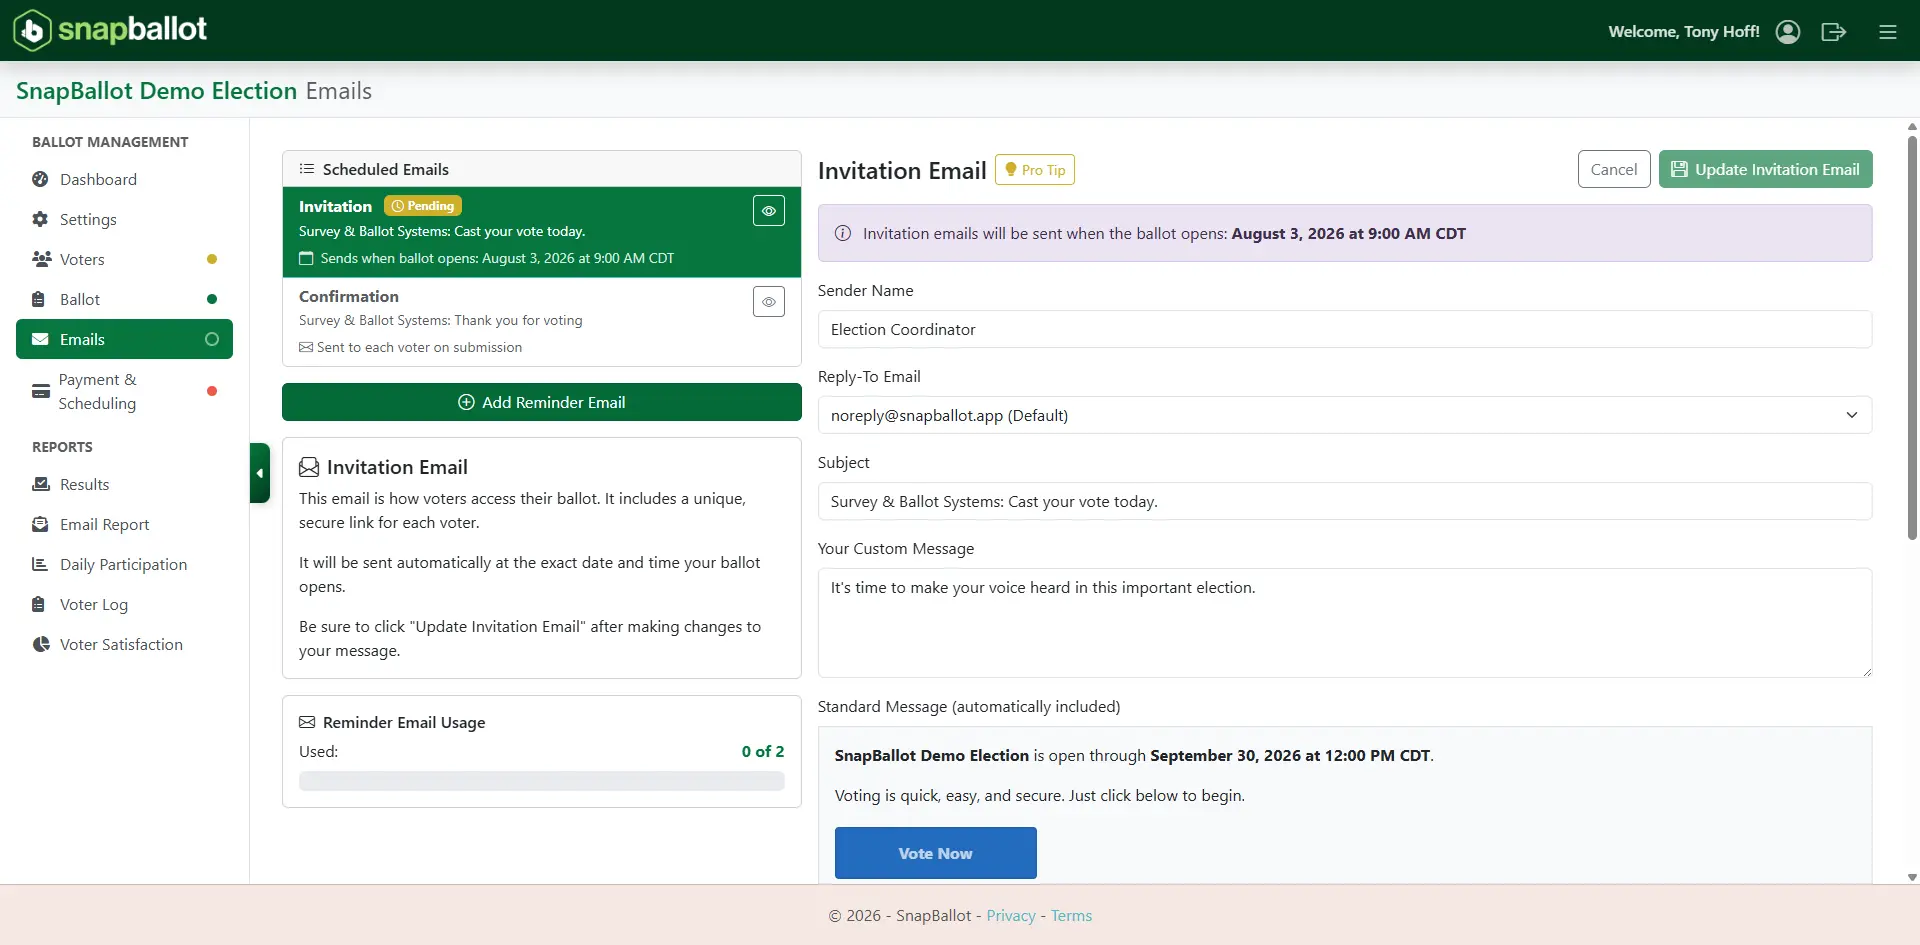Click the Update button's save icon
Image resolution: width=1920 pixels, height=945 pixels.
point(1680,169)
